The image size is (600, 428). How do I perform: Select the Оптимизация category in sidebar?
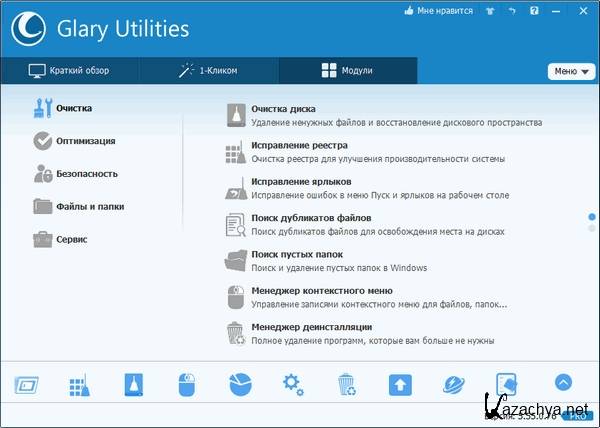tap(85, 141)
